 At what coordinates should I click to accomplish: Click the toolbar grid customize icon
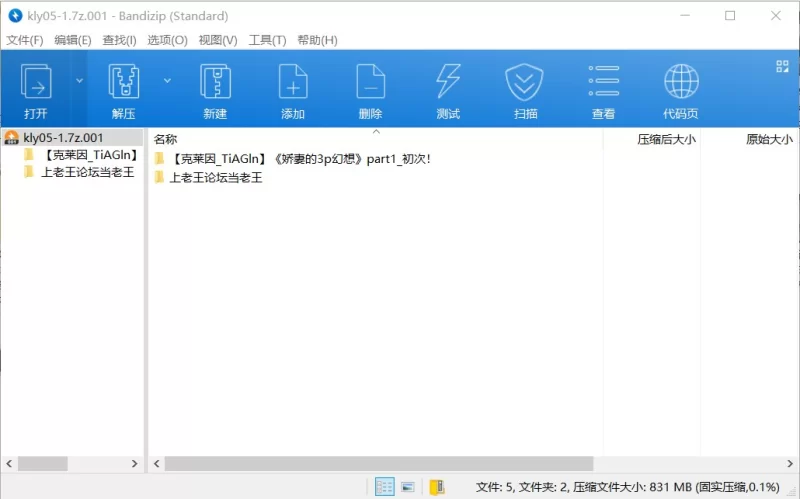click(782, 66)
